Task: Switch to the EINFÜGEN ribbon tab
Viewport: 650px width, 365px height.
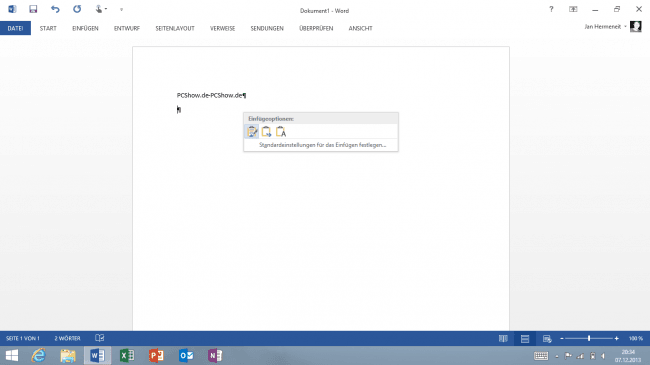Action: [x=85, y=28]
